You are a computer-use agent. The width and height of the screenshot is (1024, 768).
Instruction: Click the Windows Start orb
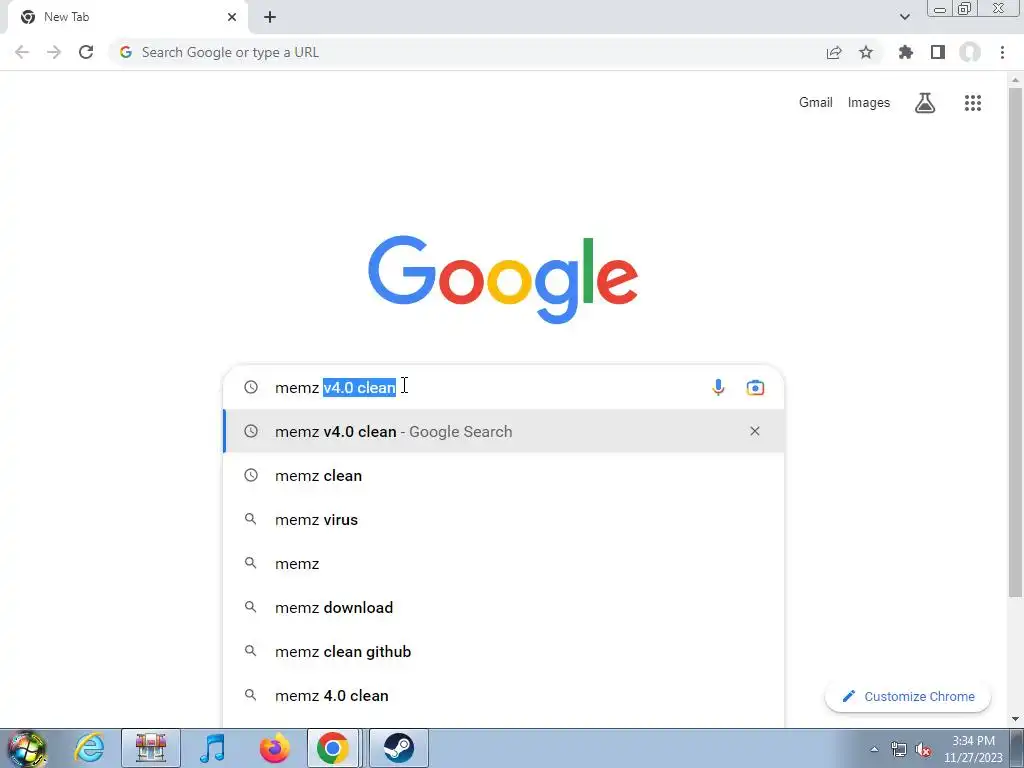pos(26,748)
